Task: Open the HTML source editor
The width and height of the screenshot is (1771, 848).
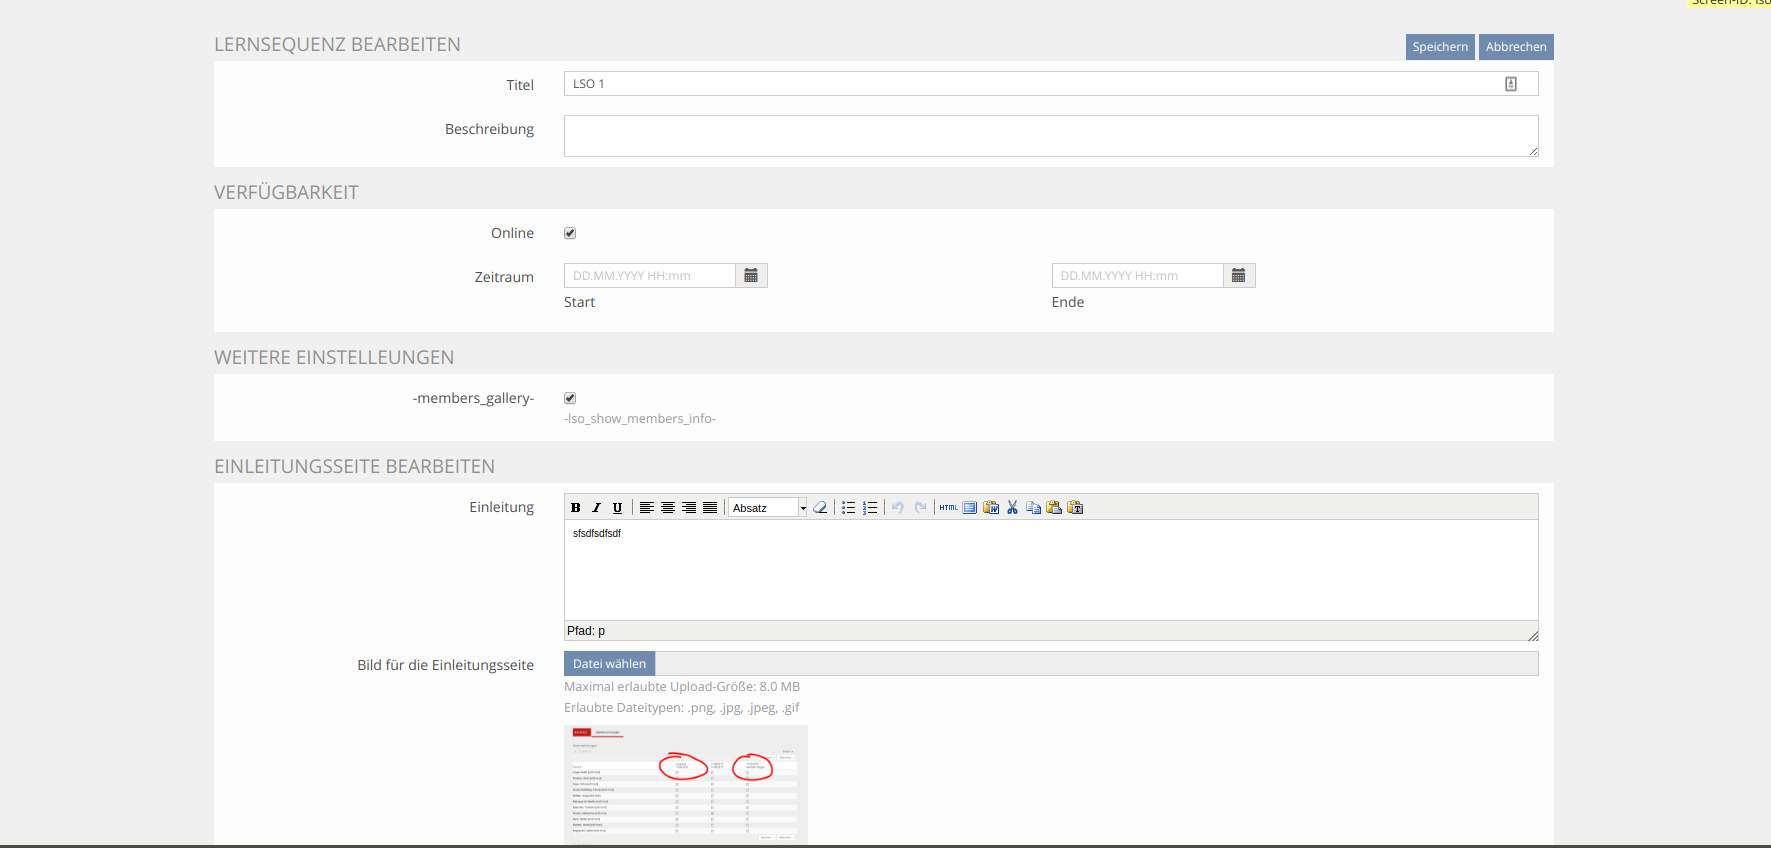Action: tap(949, 508)
